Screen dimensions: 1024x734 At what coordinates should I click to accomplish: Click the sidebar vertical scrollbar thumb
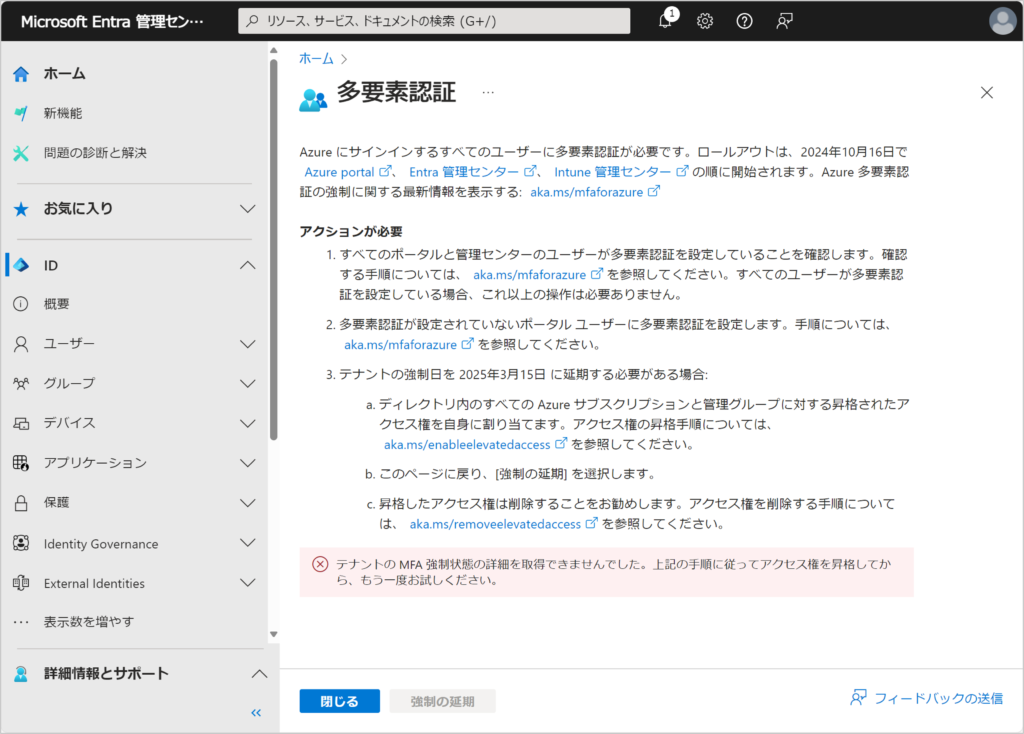[x=274, y=248]
